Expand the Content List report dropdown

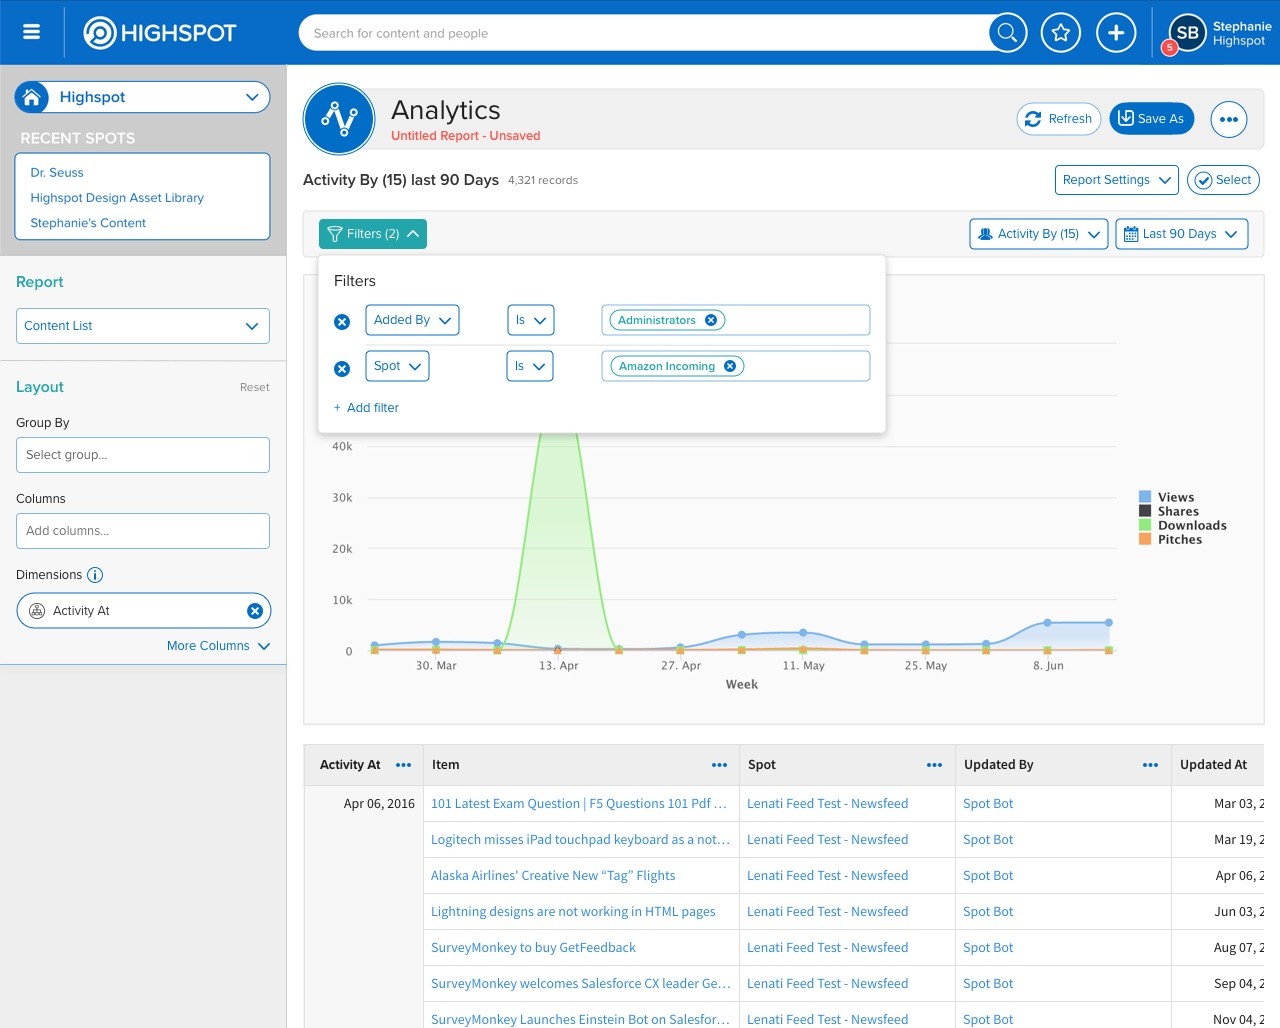click(x=143, y=326)
